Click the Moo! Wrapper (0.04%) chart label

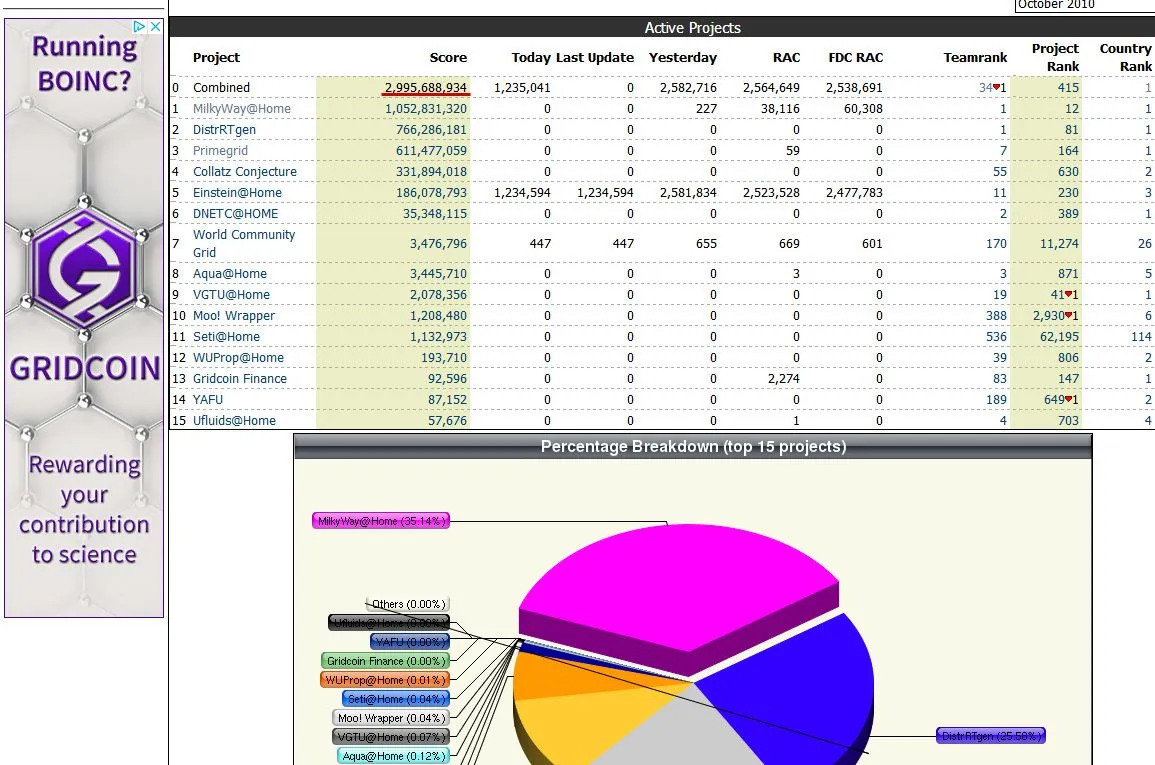391,718
